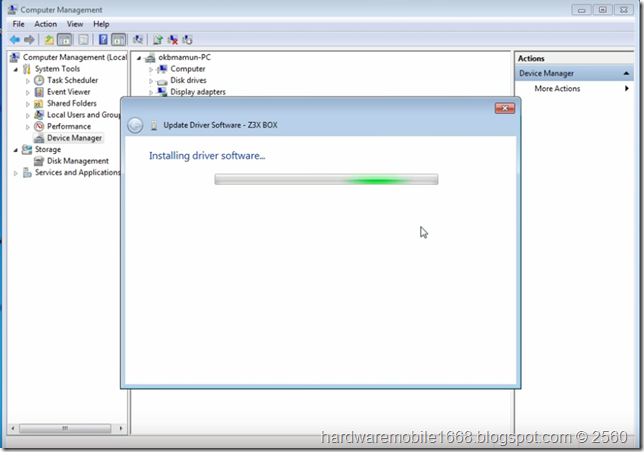Expand the Task Scheduler tree node

(28, 81)
